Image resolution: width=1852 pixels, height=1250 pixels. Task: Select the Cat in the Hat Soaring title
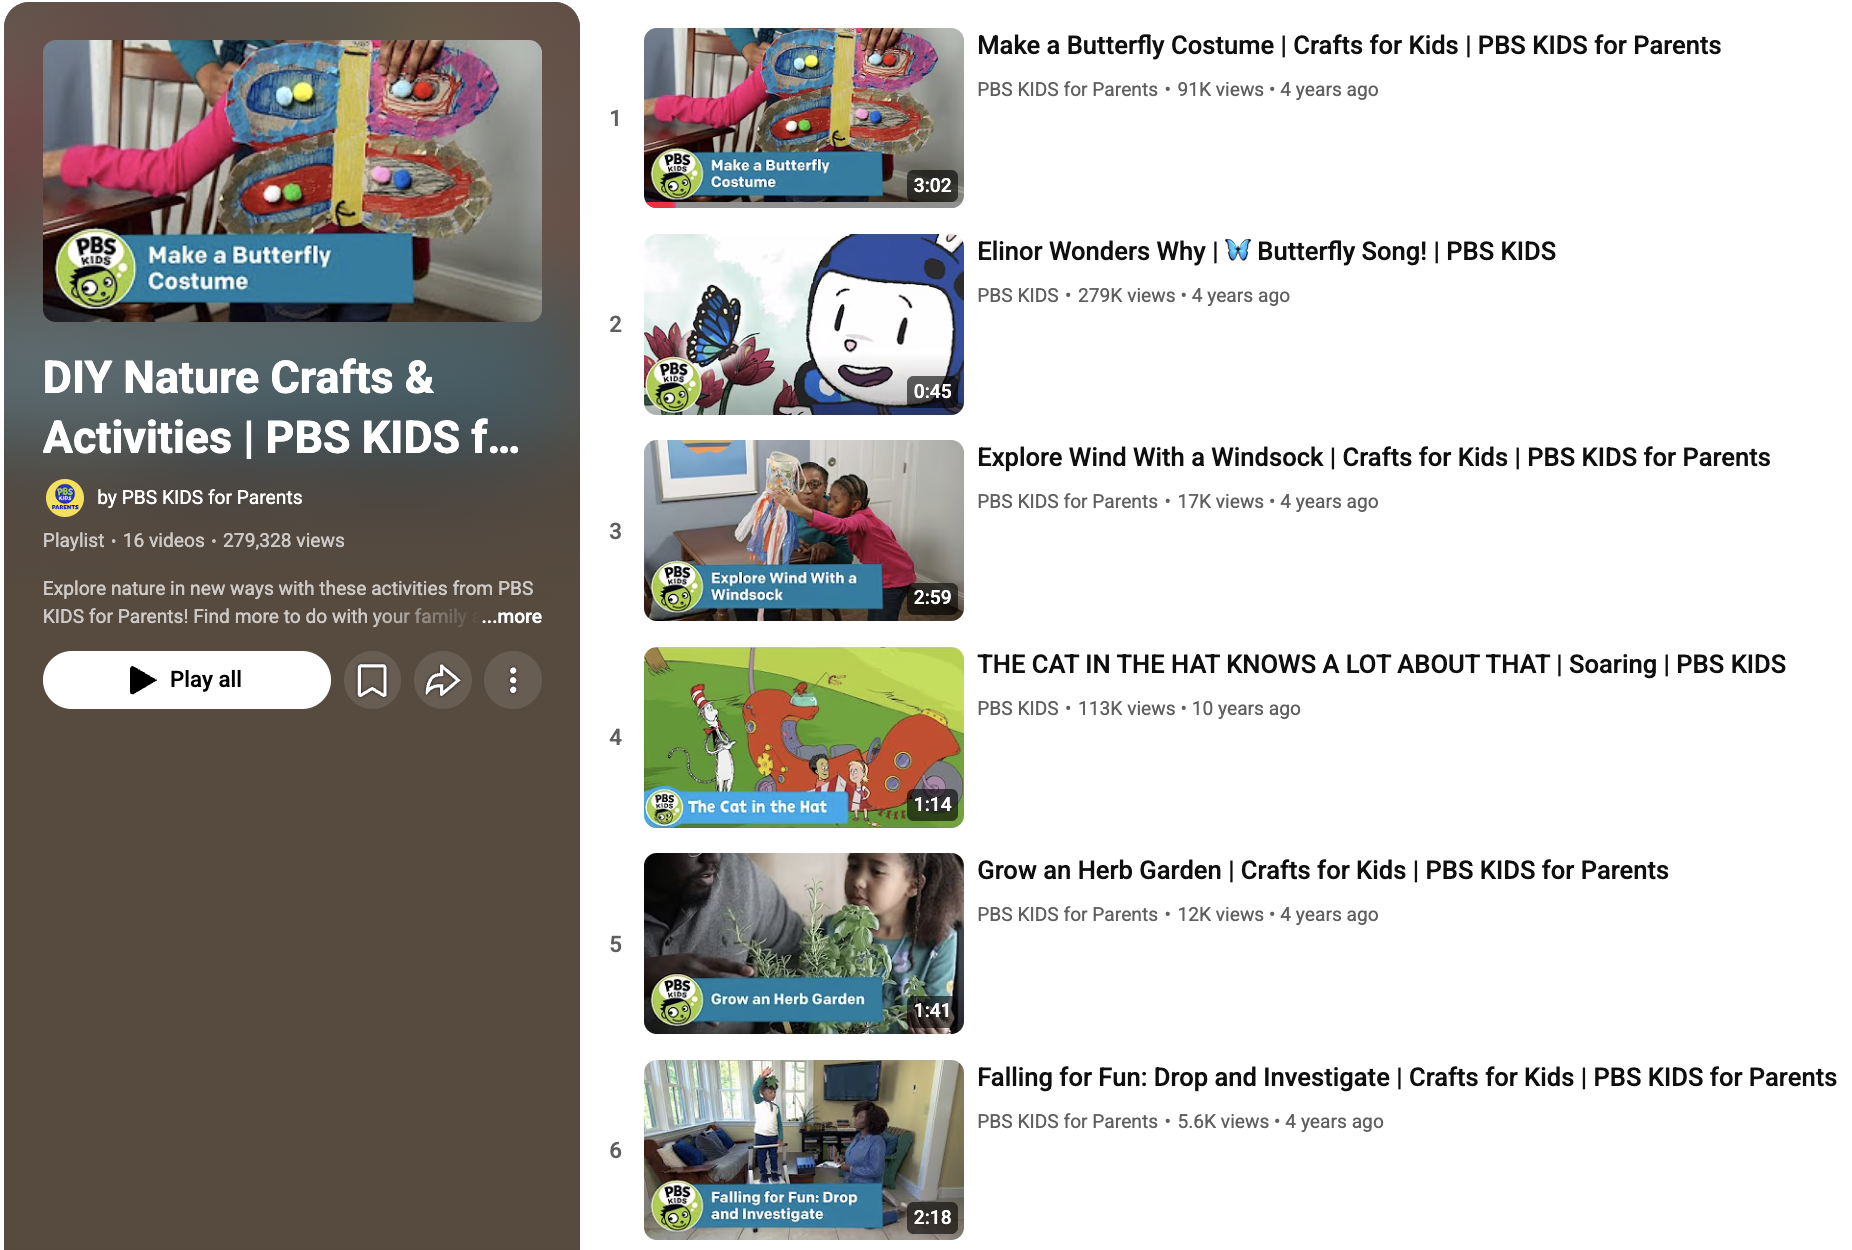pyautogui.click(x=1380, y=664)
